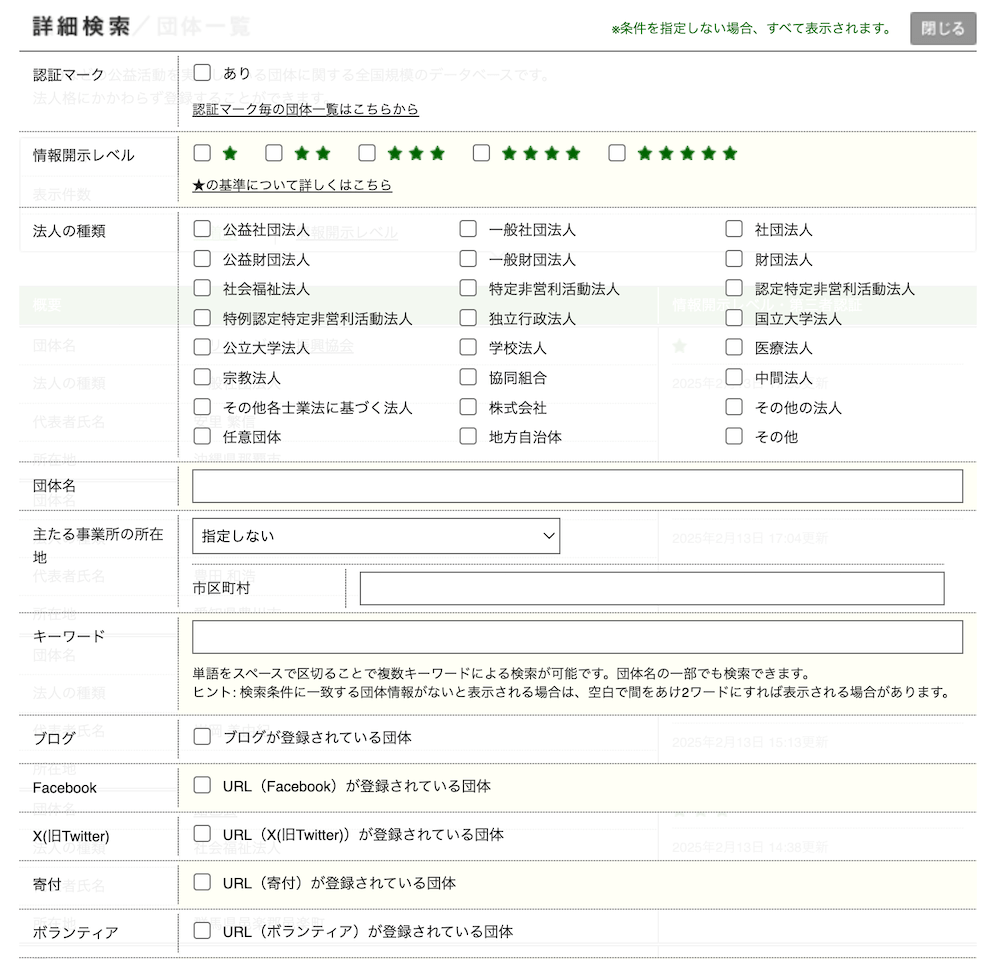Click the 団体名 text field

click(577, 486)
